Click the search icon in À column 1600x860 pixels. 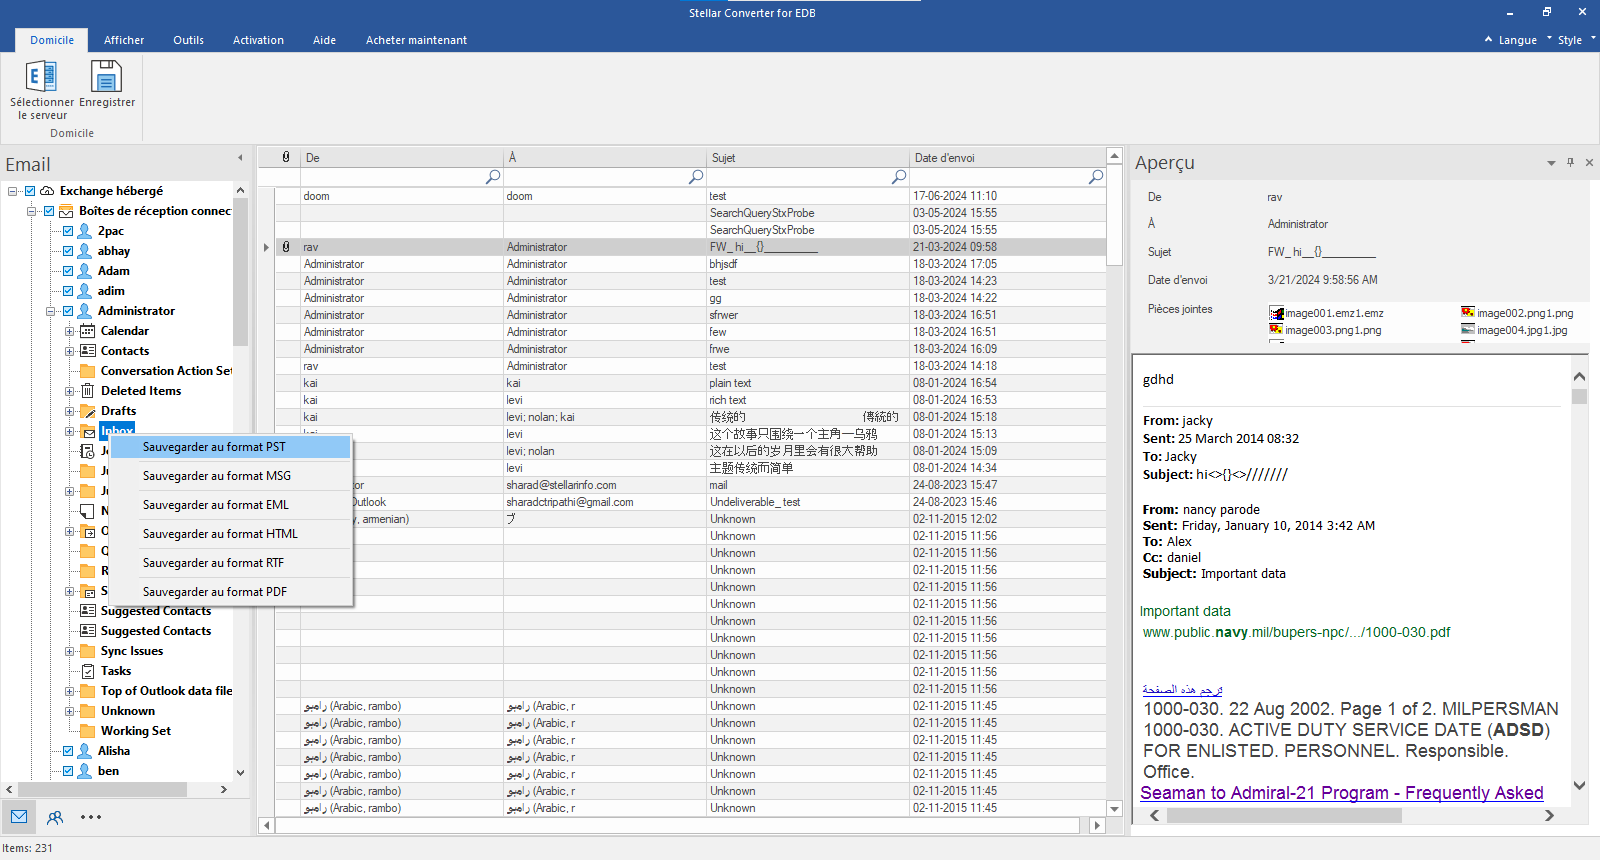696,177
